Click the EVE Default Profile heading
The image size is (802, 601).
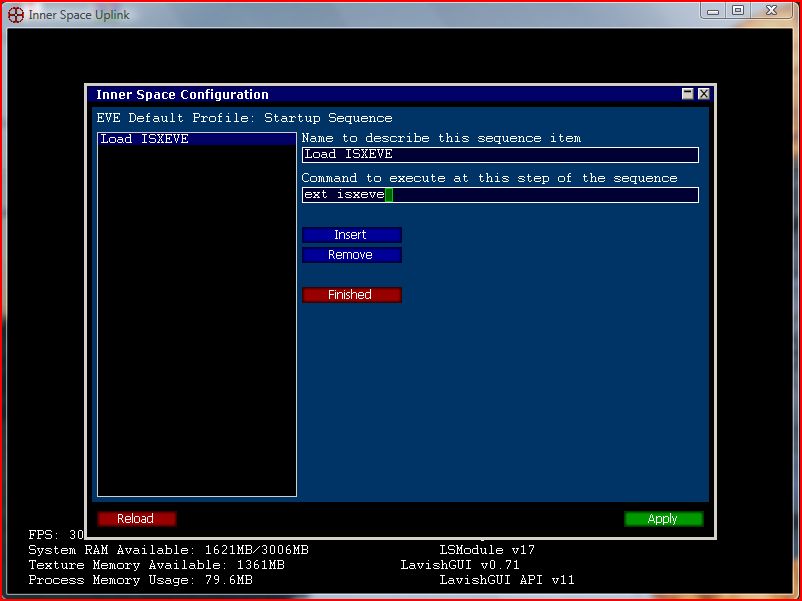[244, 118]
